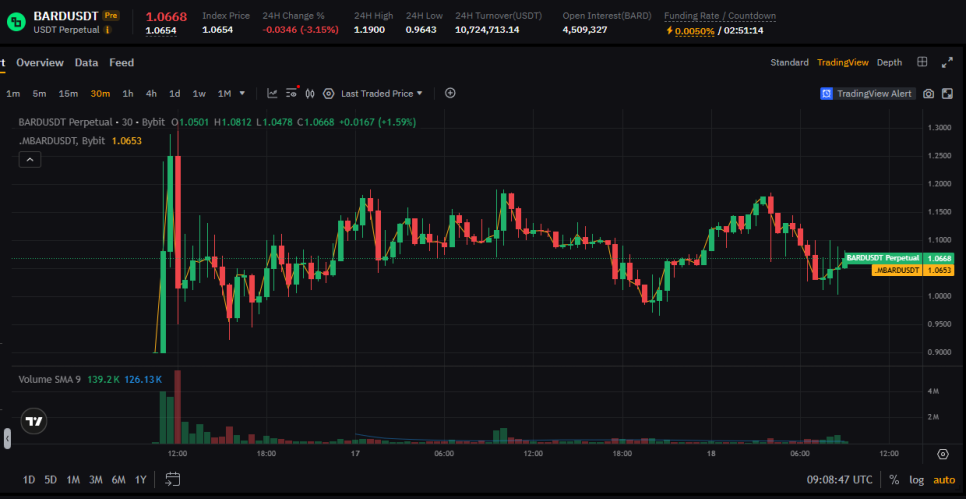Screen dimensions: 966x499
Task: Set range to 5D
Action: point(51,480)
